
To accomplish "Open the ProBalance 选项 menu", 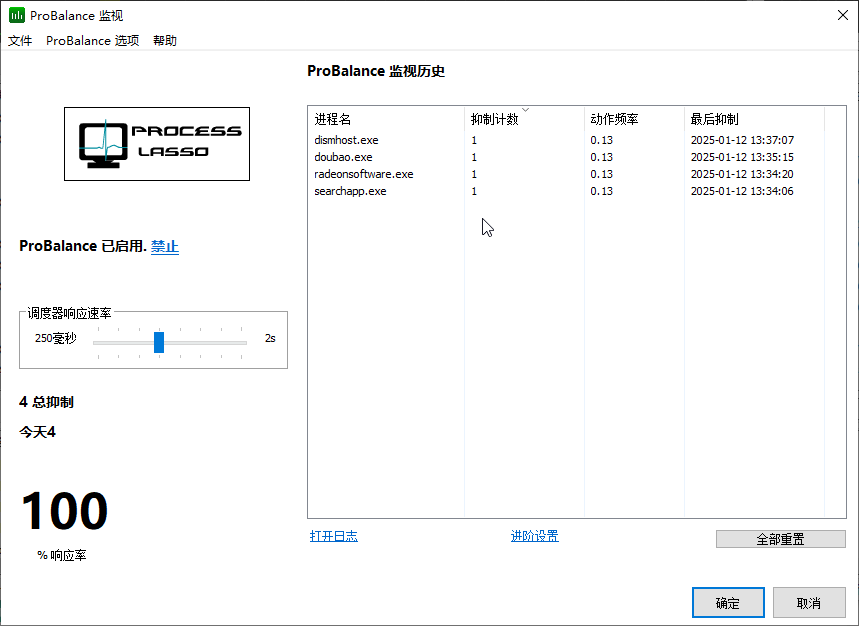I will [93, 41].
